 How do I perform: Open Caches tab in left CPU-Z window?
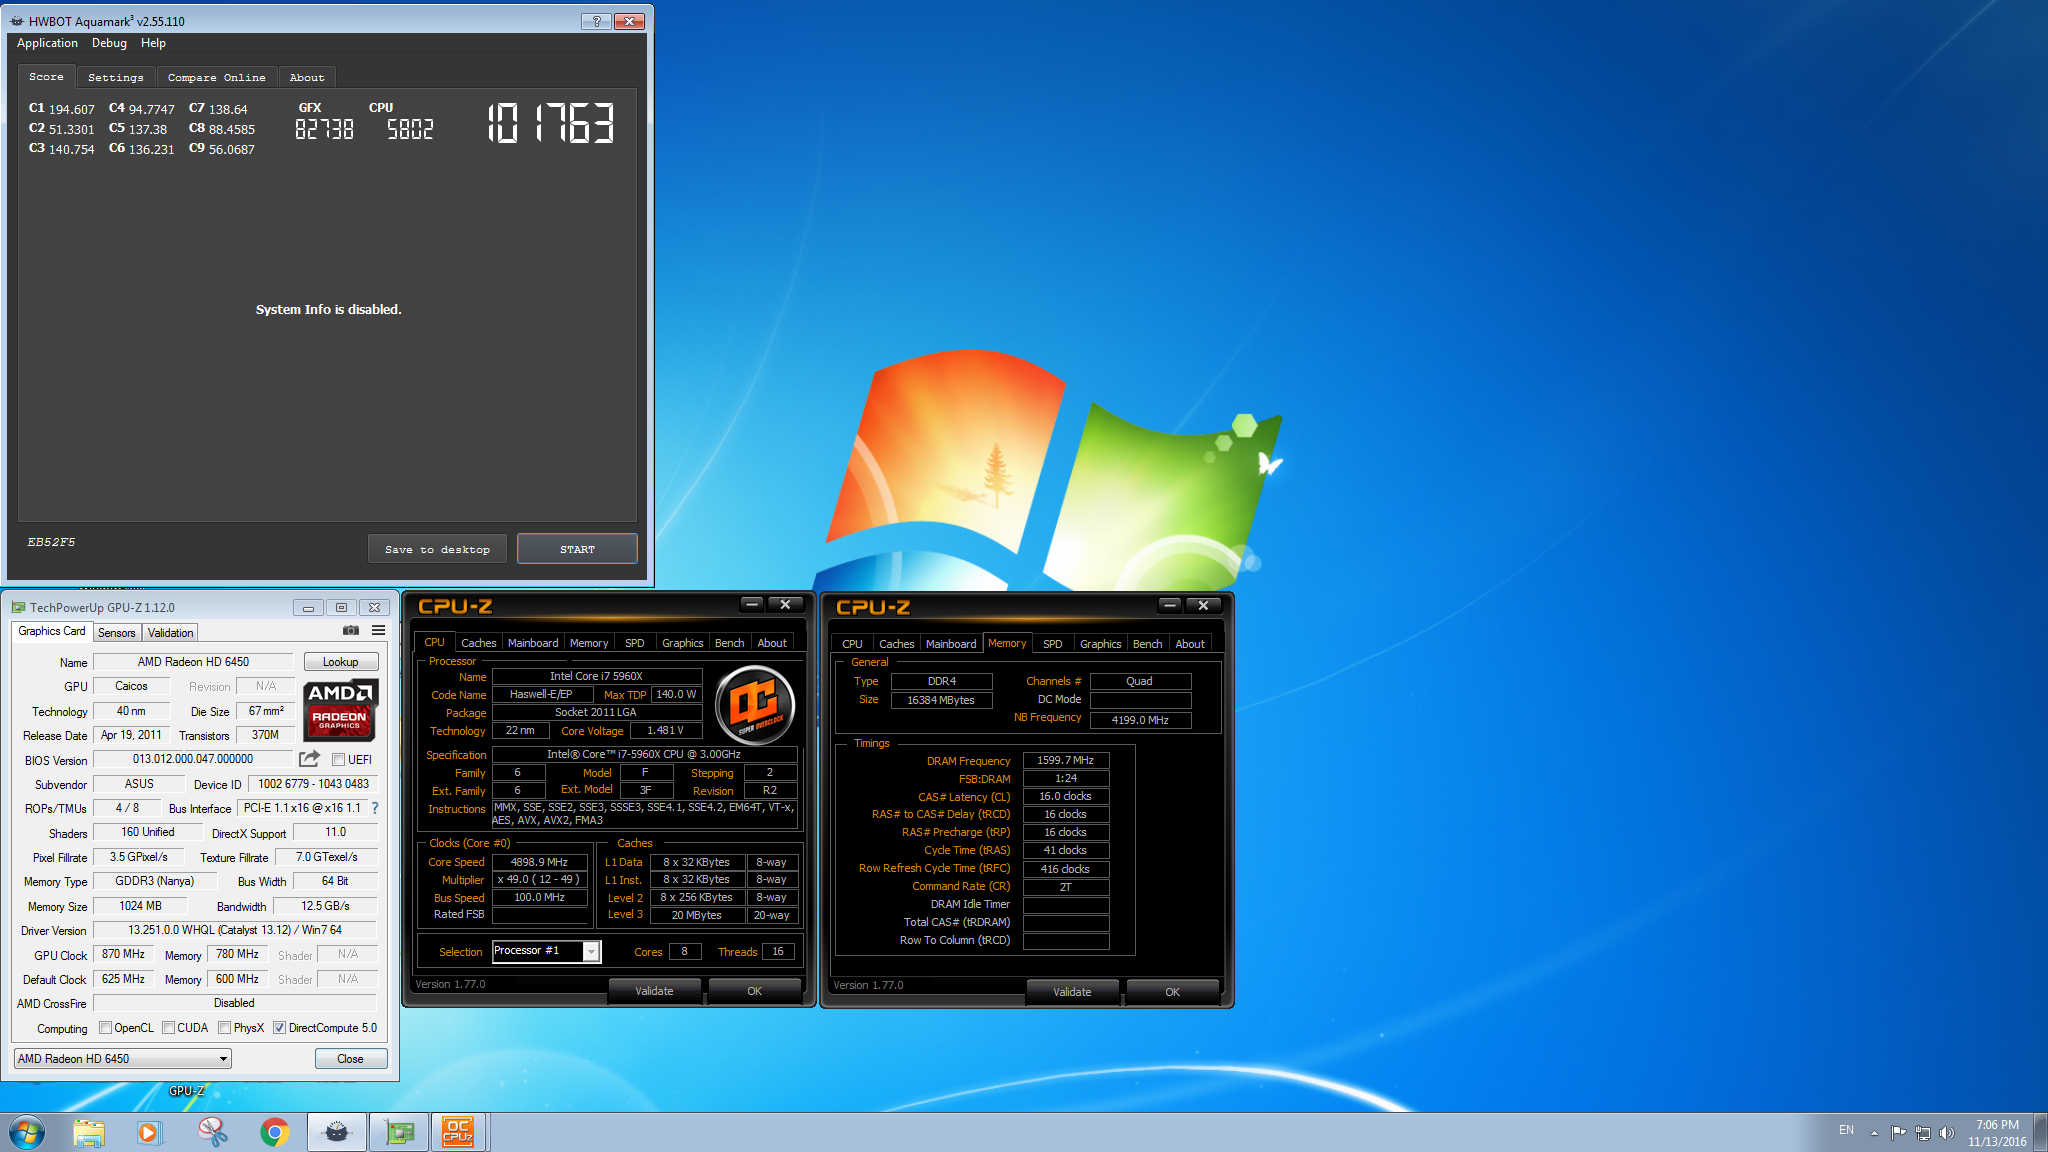[x=478, y=643]
